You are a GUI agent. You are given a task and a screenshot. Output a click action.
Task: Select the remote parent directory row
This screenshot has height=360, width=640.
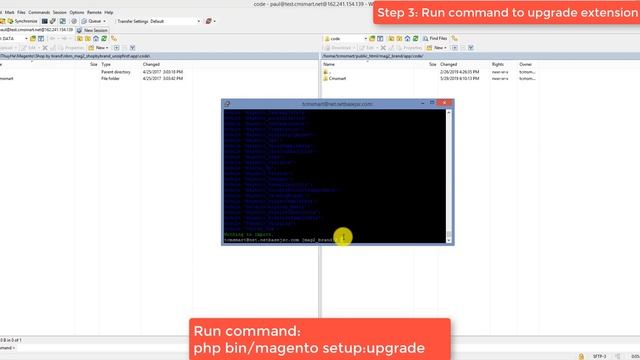[429, 72]
